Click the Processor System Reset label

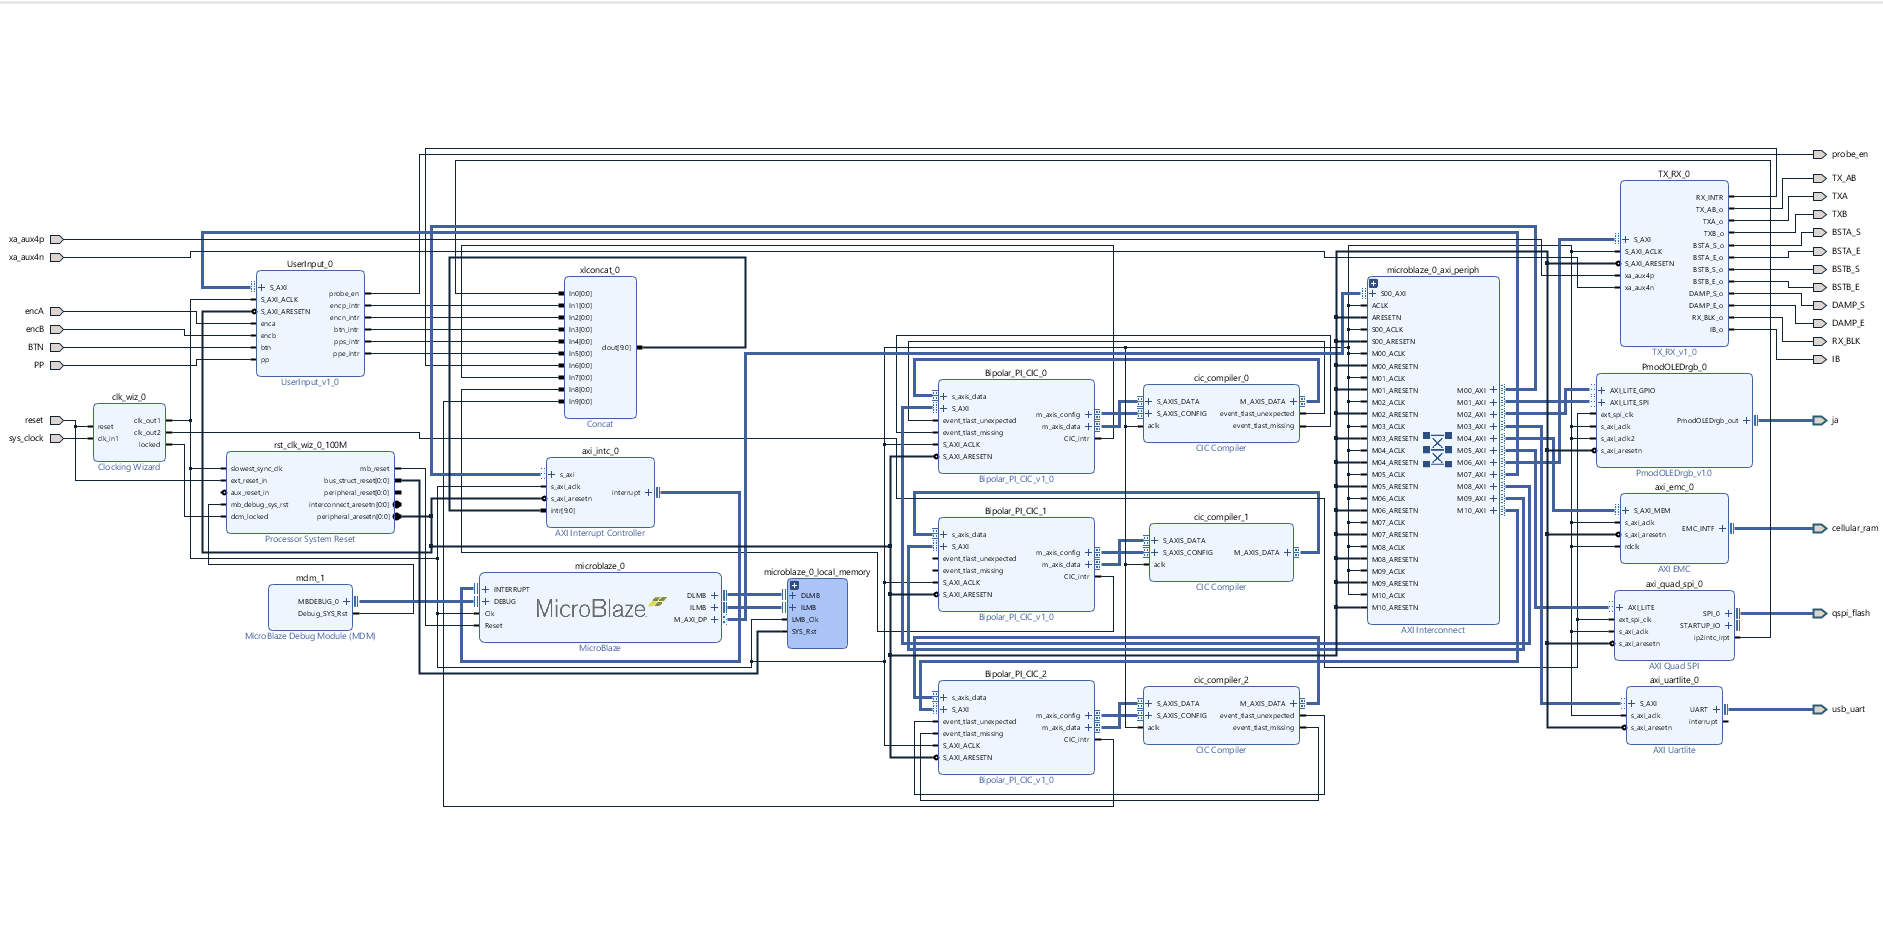(310, 540)
